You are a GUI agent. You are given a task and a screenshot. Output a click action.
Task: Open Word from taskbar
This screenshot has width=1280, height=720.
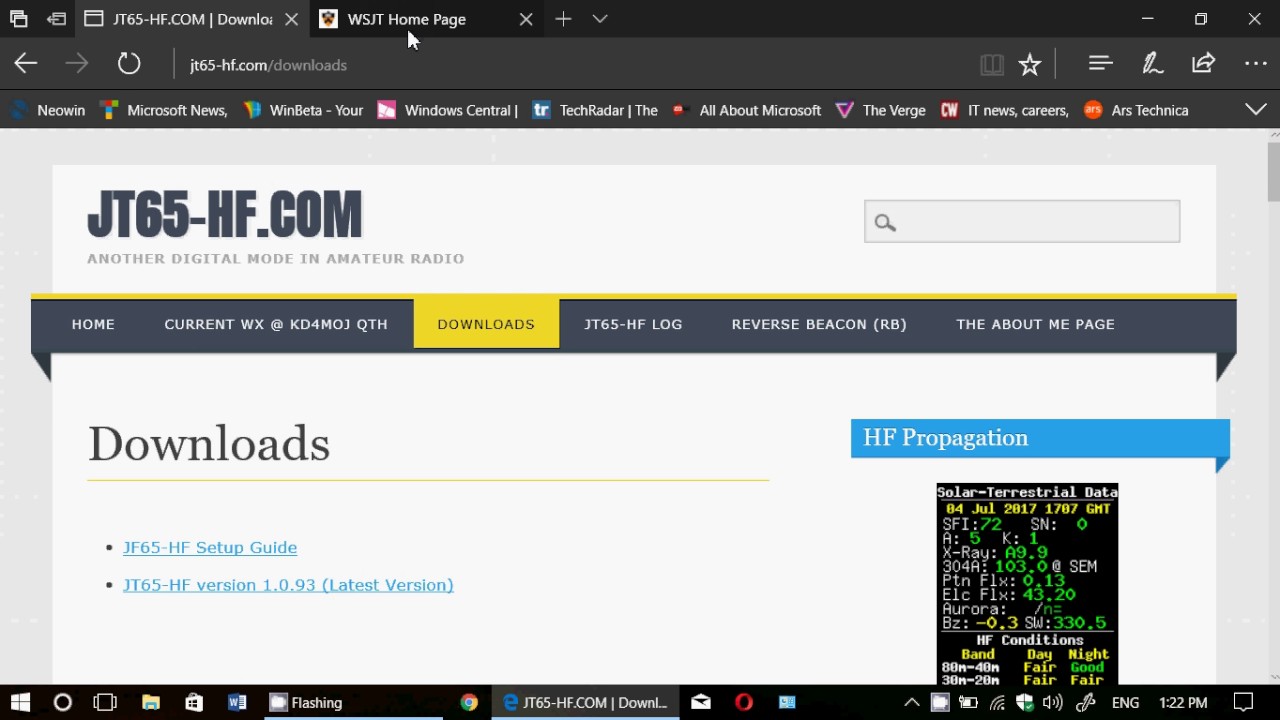237,702
